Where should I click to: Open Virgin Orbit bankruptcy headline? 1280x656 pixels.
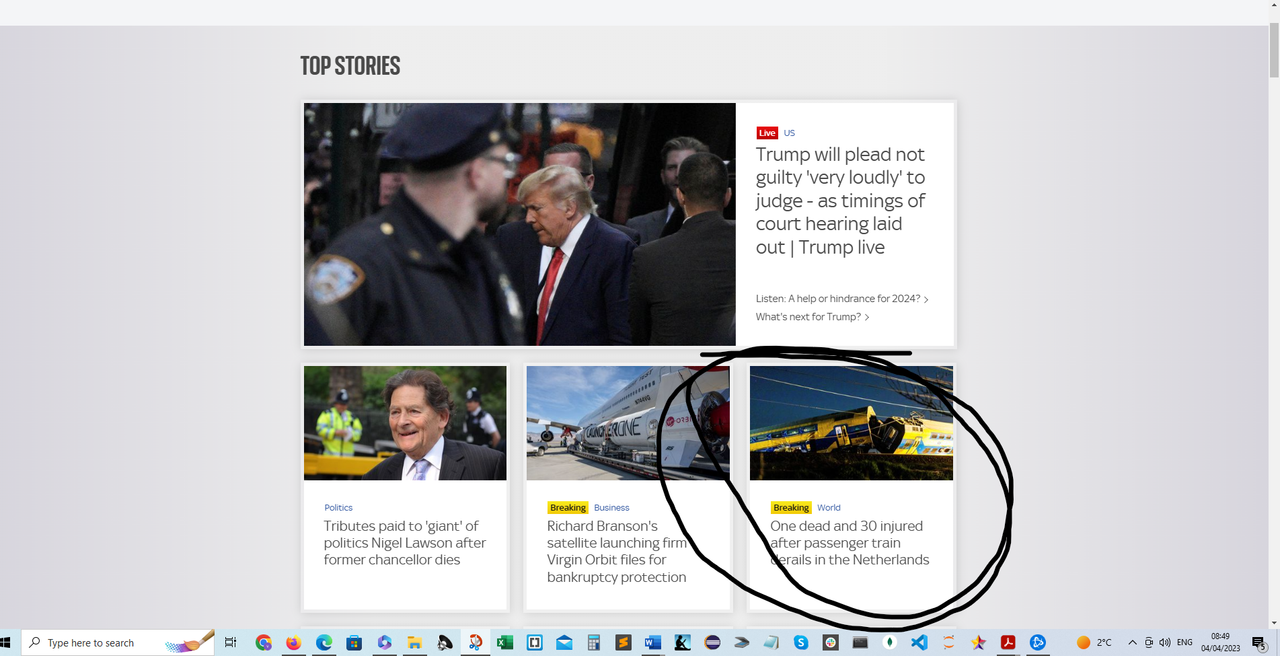[x=617, y=551]
